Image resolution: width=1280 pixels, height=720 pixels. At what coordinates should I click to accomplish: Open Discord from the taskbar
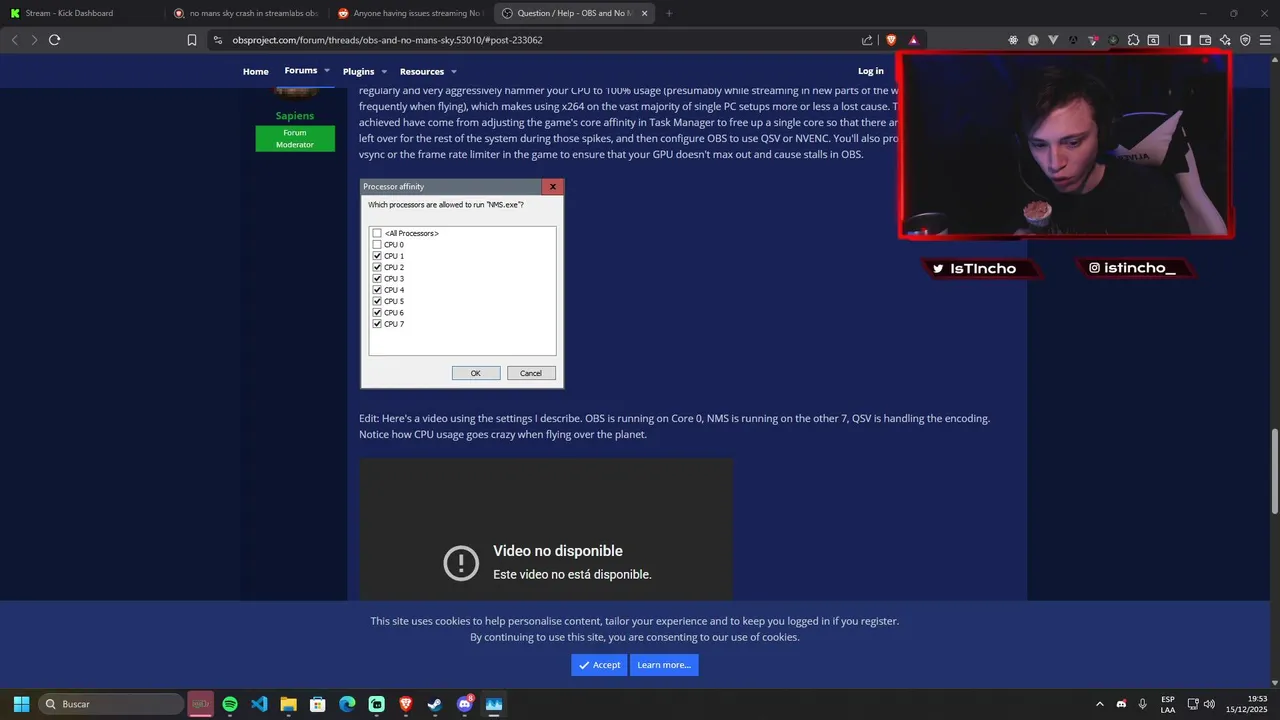coord(465,704)
